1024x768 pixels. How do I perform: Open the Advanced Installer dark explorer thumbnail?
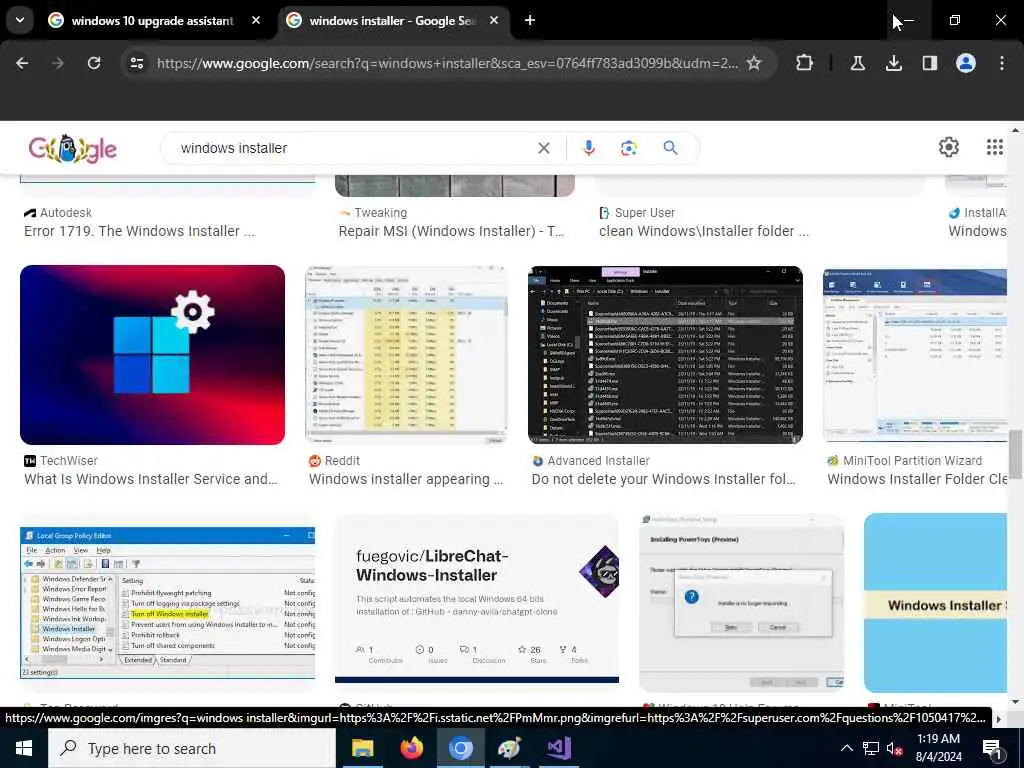665,355
